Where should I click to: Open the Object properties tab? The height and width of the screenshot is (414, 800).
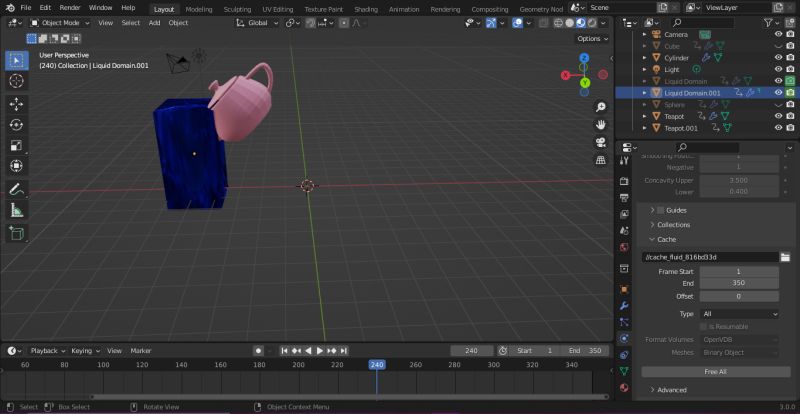coord(624,289)
